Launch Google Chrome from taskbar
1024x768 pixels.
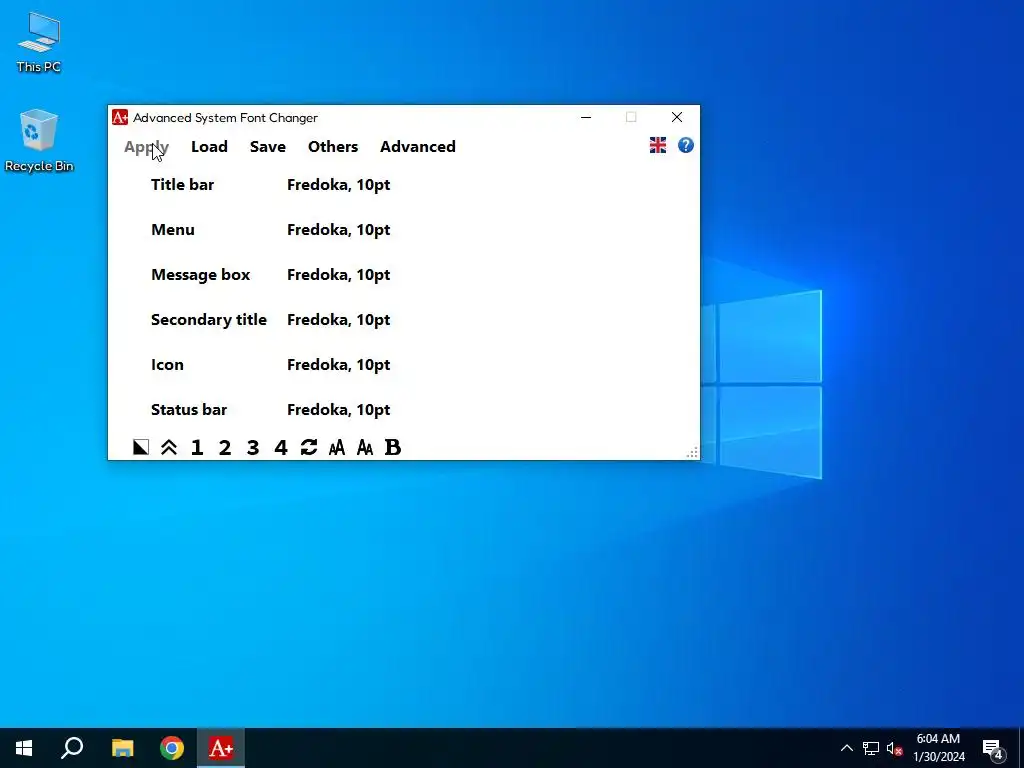coord(172,748)
